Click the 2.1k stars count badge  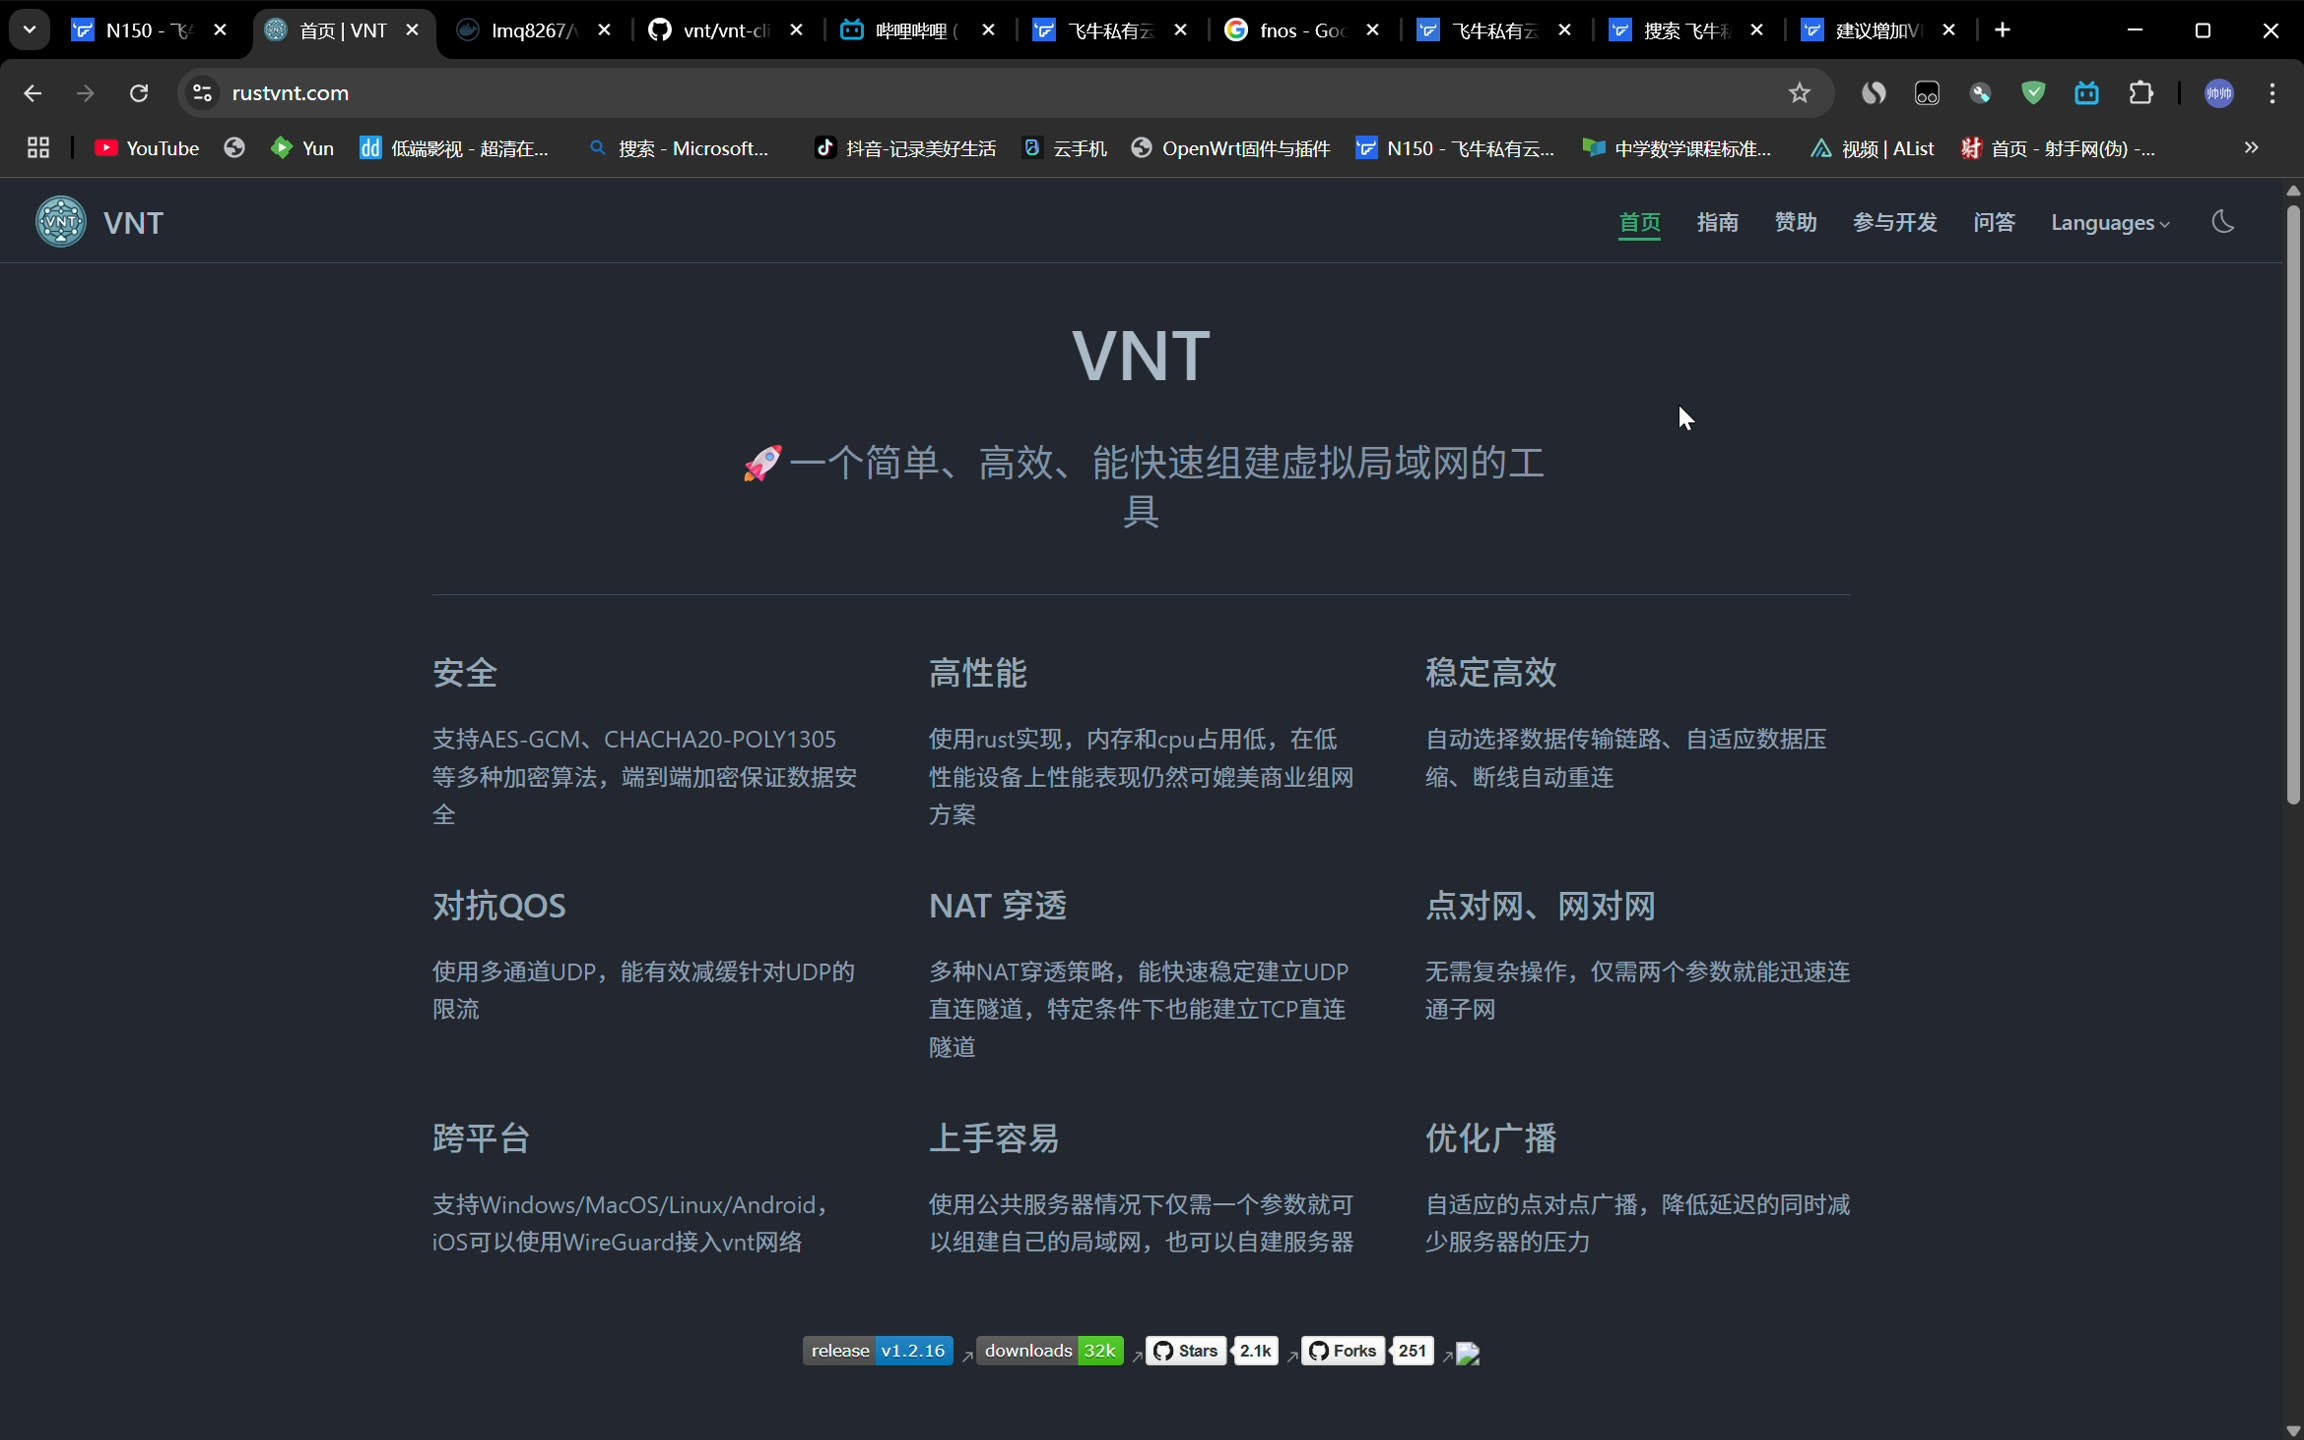click(1256, 1351)
